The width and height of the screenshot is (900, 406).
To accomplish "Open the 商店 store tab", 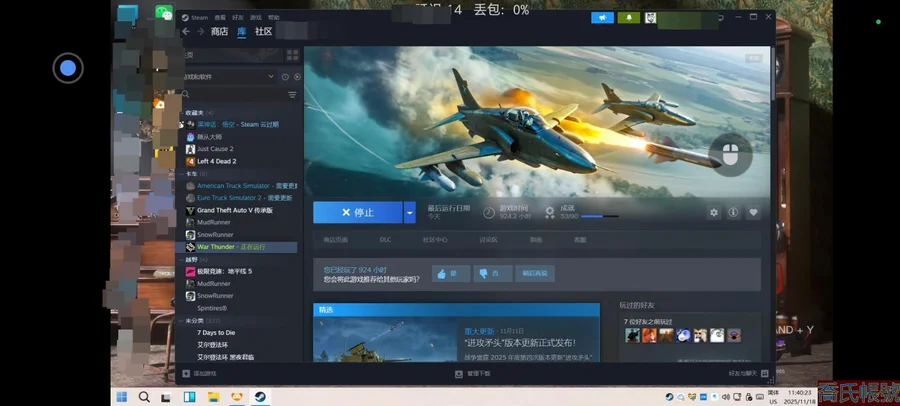I will point(219,32).
